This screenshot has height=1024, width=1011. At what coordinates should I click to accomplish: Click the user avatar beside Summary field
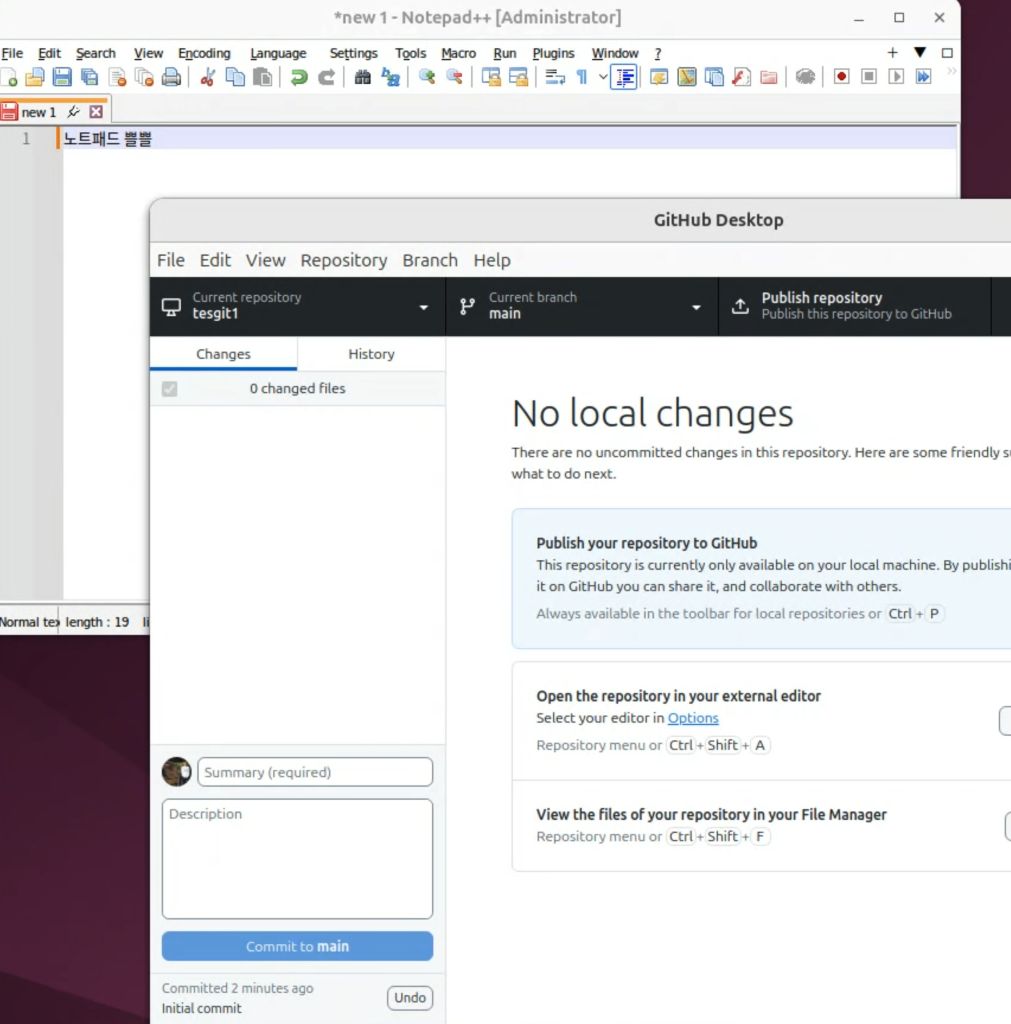(x=176, y=771)
